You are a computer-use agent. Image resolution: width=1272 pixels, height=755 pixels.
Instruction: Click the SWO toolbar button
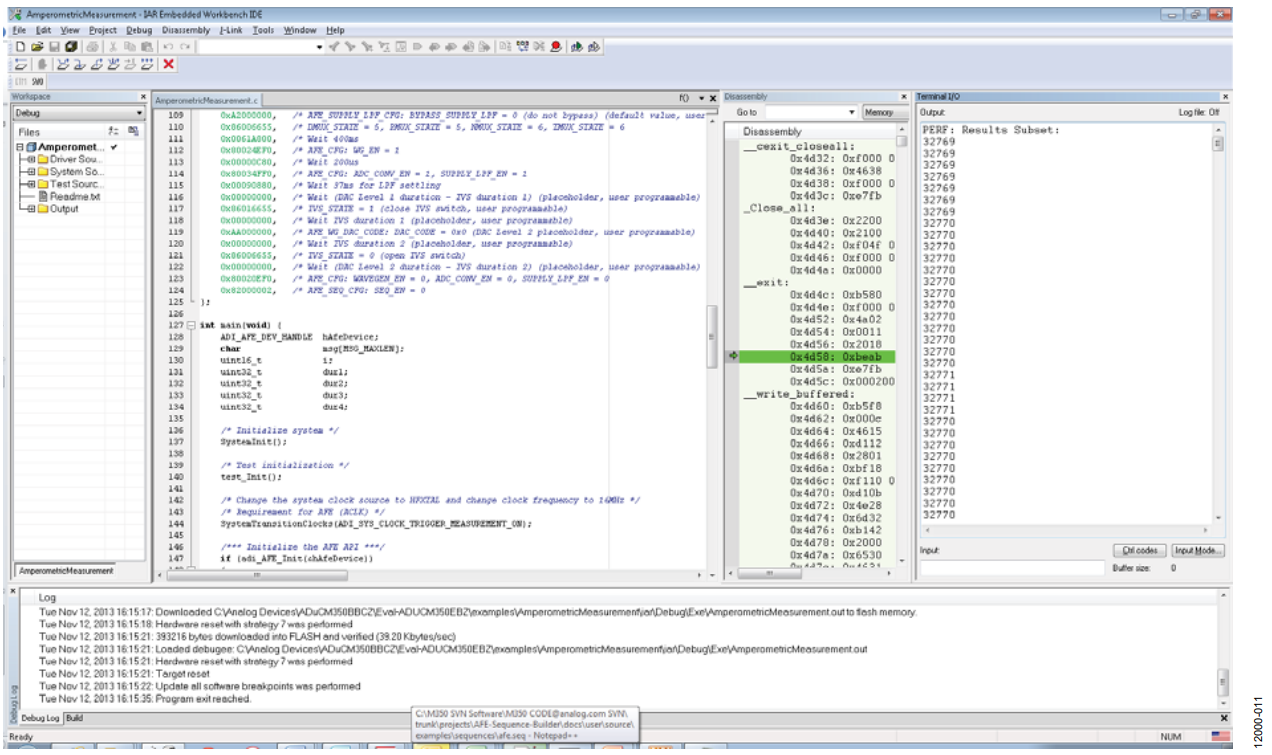pyautogui.click(x=37, y=82)
